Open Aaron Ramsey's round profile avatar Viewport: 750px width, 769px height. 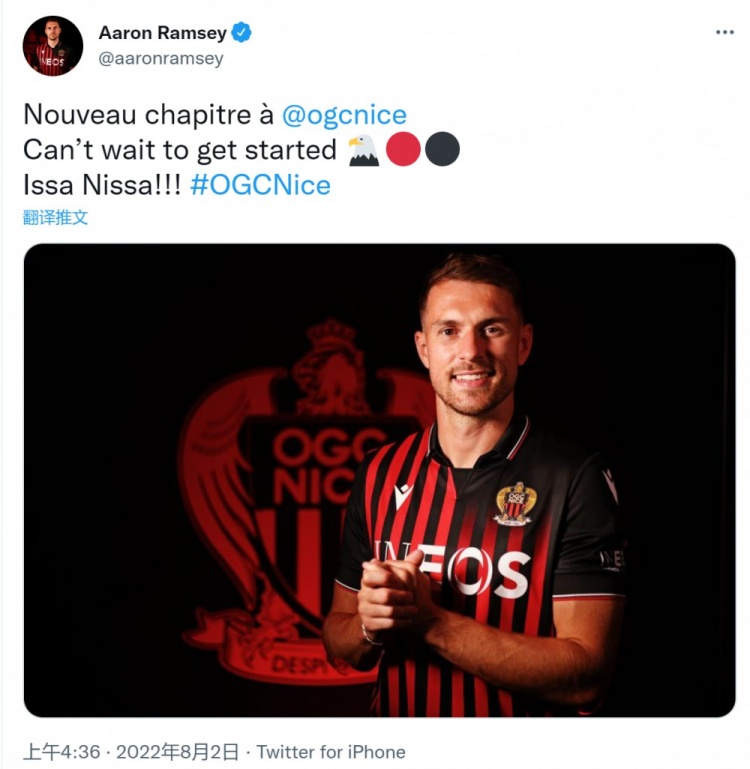coord(53,46)
